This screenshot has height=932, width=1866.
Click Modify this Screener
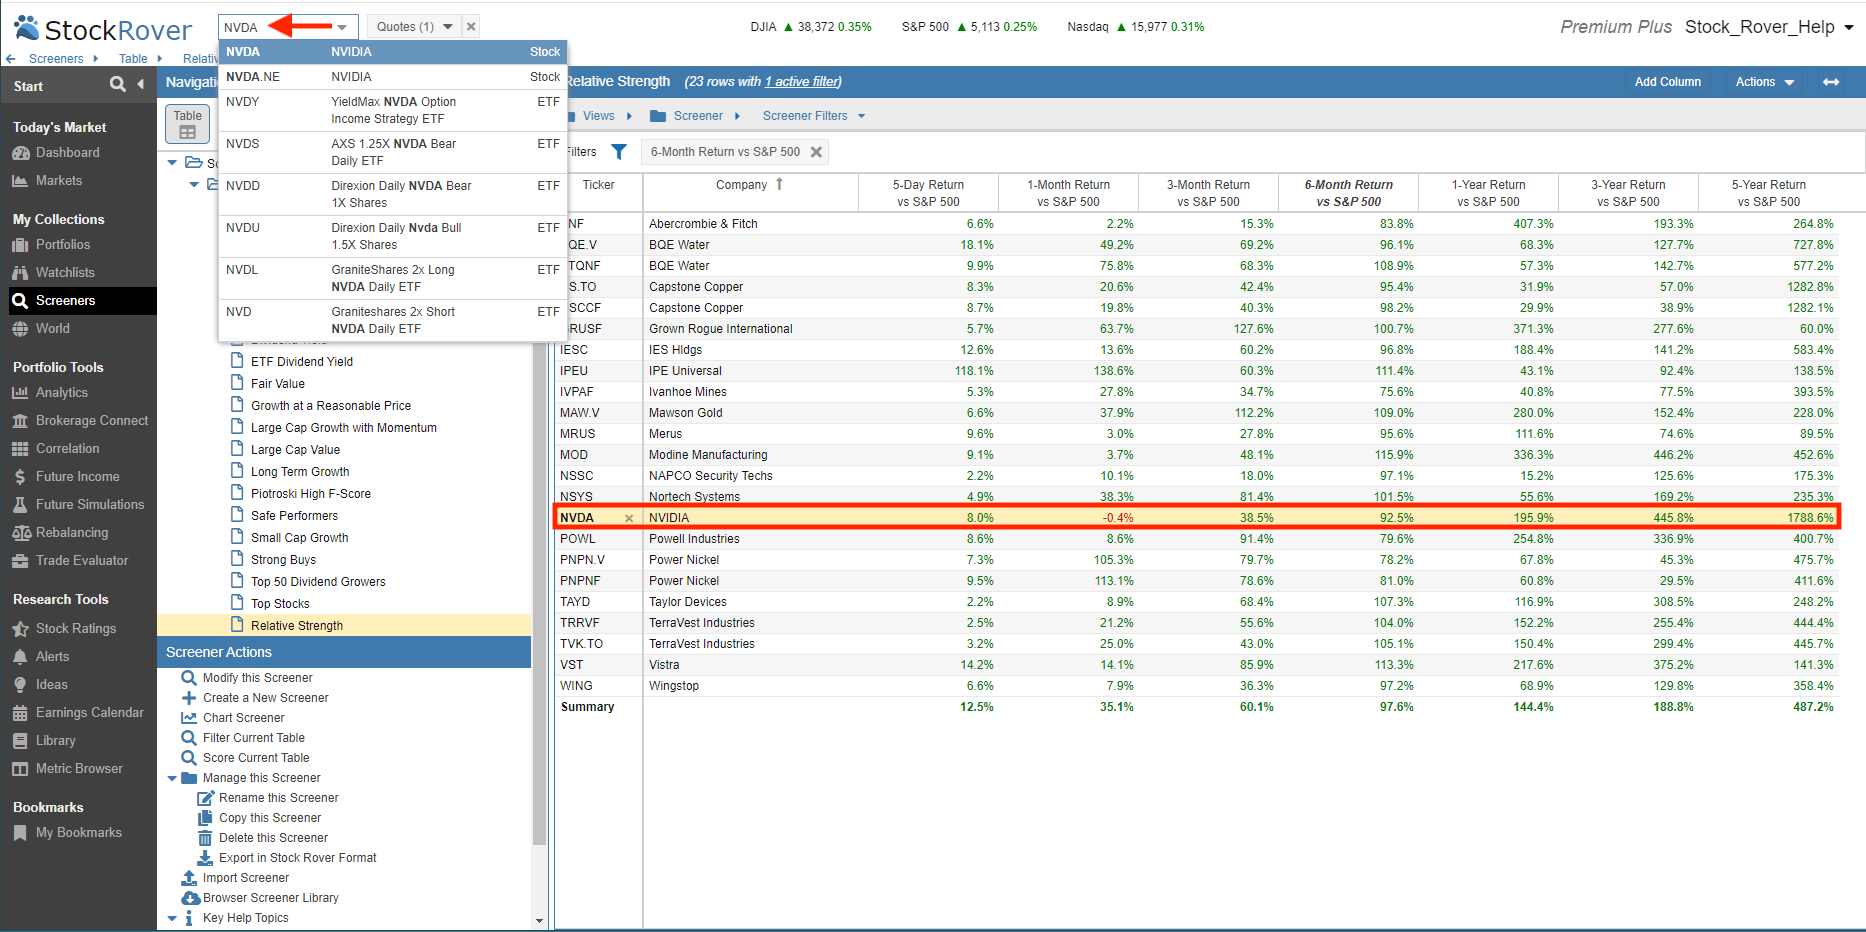[x=257, y=678]
